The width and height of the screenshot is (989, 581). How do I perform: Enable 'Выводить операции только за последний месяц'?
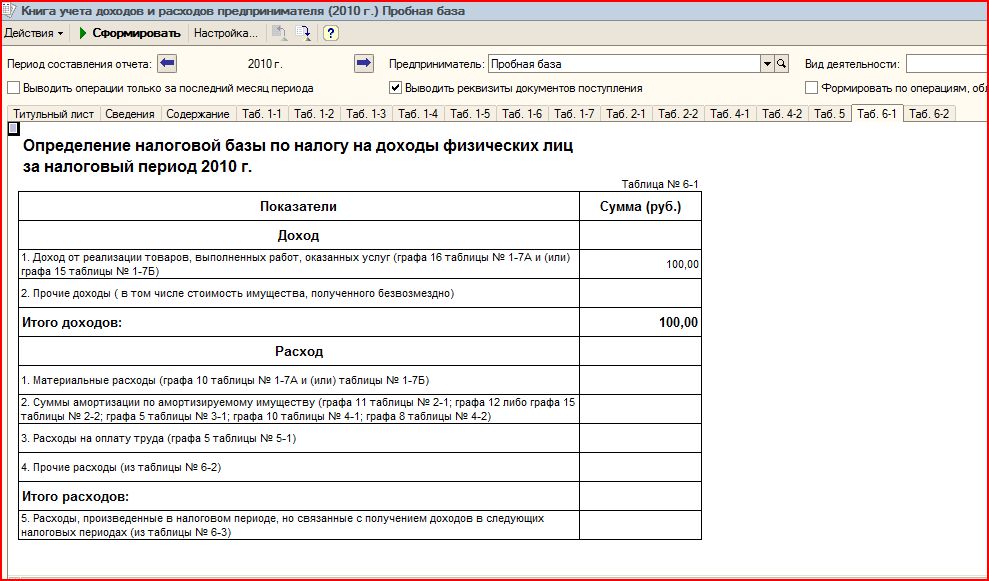coord(13,88)
